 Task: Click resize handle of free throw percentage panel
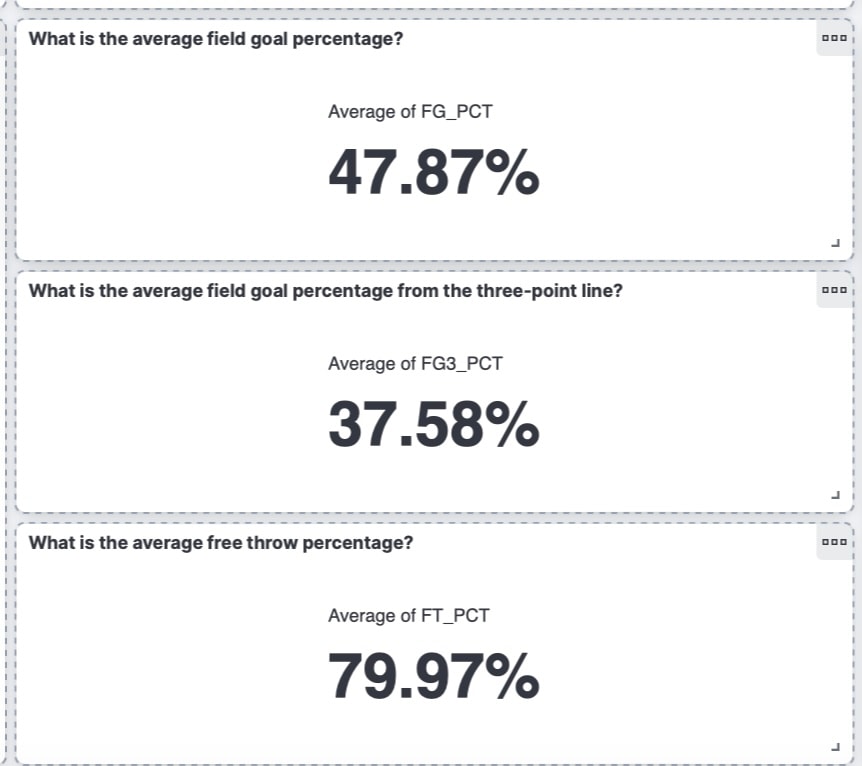(x=836, y=746)
